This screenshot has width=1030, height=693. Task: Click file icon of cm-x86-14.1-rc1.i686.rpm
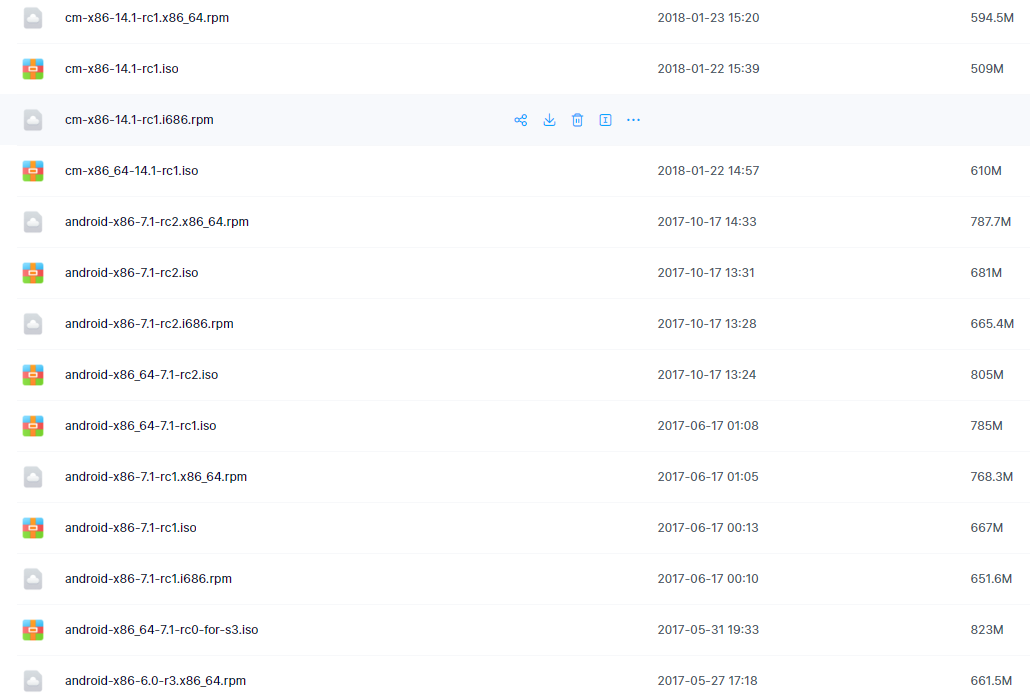click(33, 120)
